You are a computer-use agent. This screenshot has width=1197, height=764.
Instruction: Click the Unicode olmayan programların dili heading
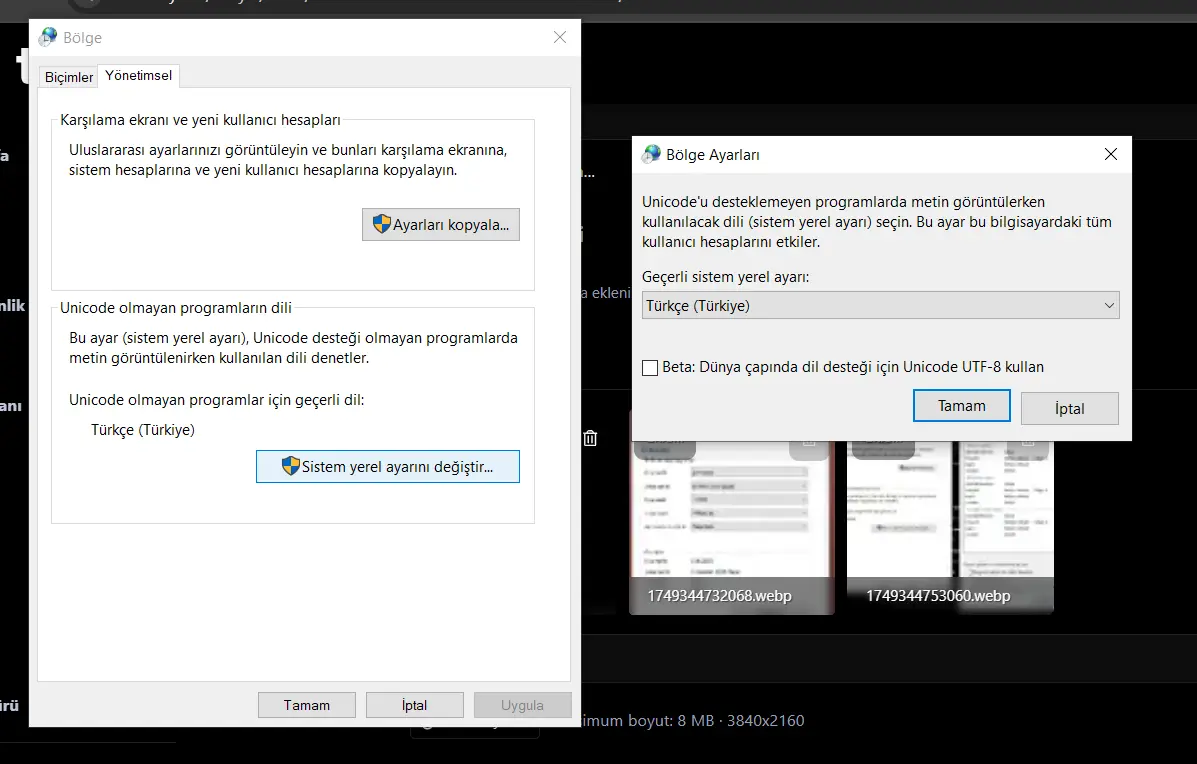pos(176,308)
